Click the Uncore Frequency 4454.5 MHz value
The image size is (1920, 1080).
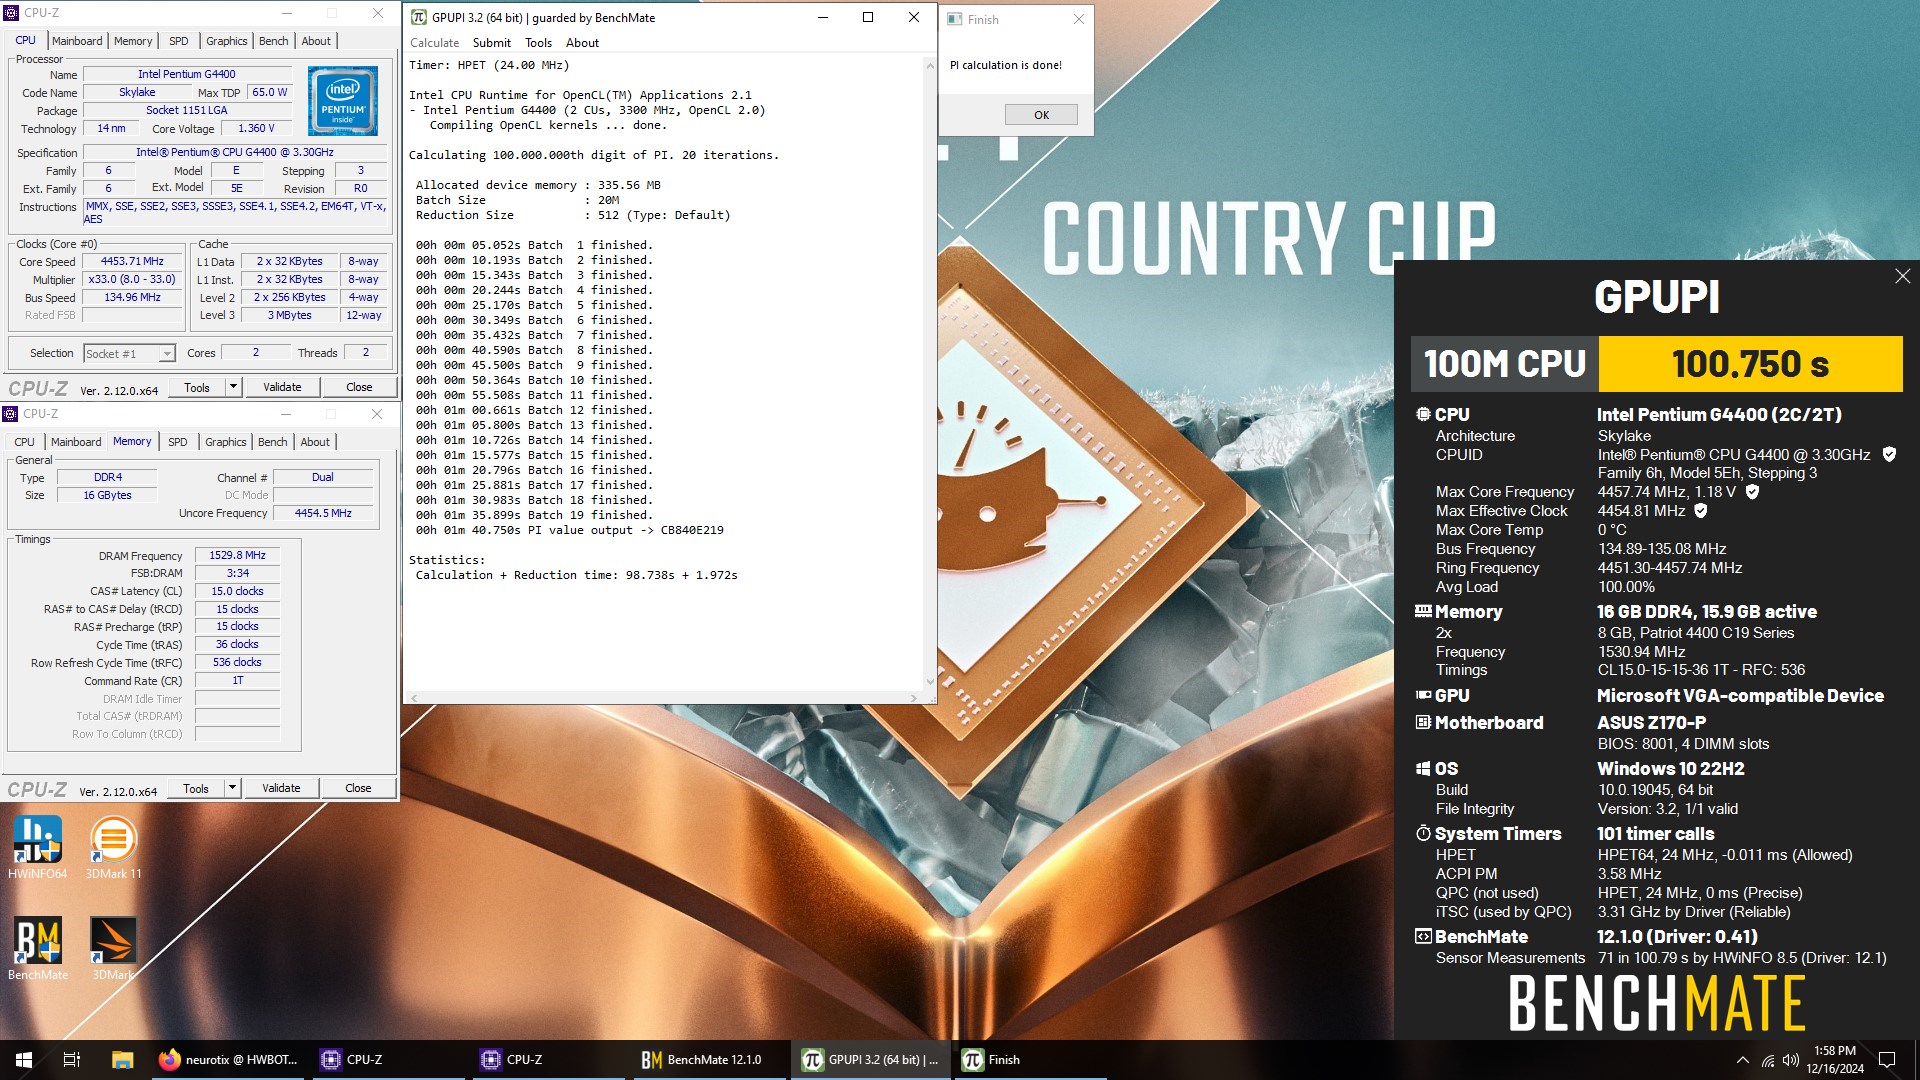click(x=323, y=513)
